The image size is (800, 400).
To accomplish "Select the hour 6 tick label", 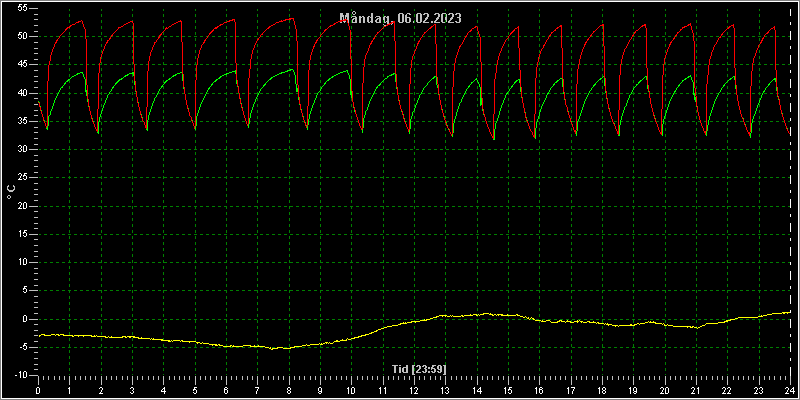I will (226, 391).
